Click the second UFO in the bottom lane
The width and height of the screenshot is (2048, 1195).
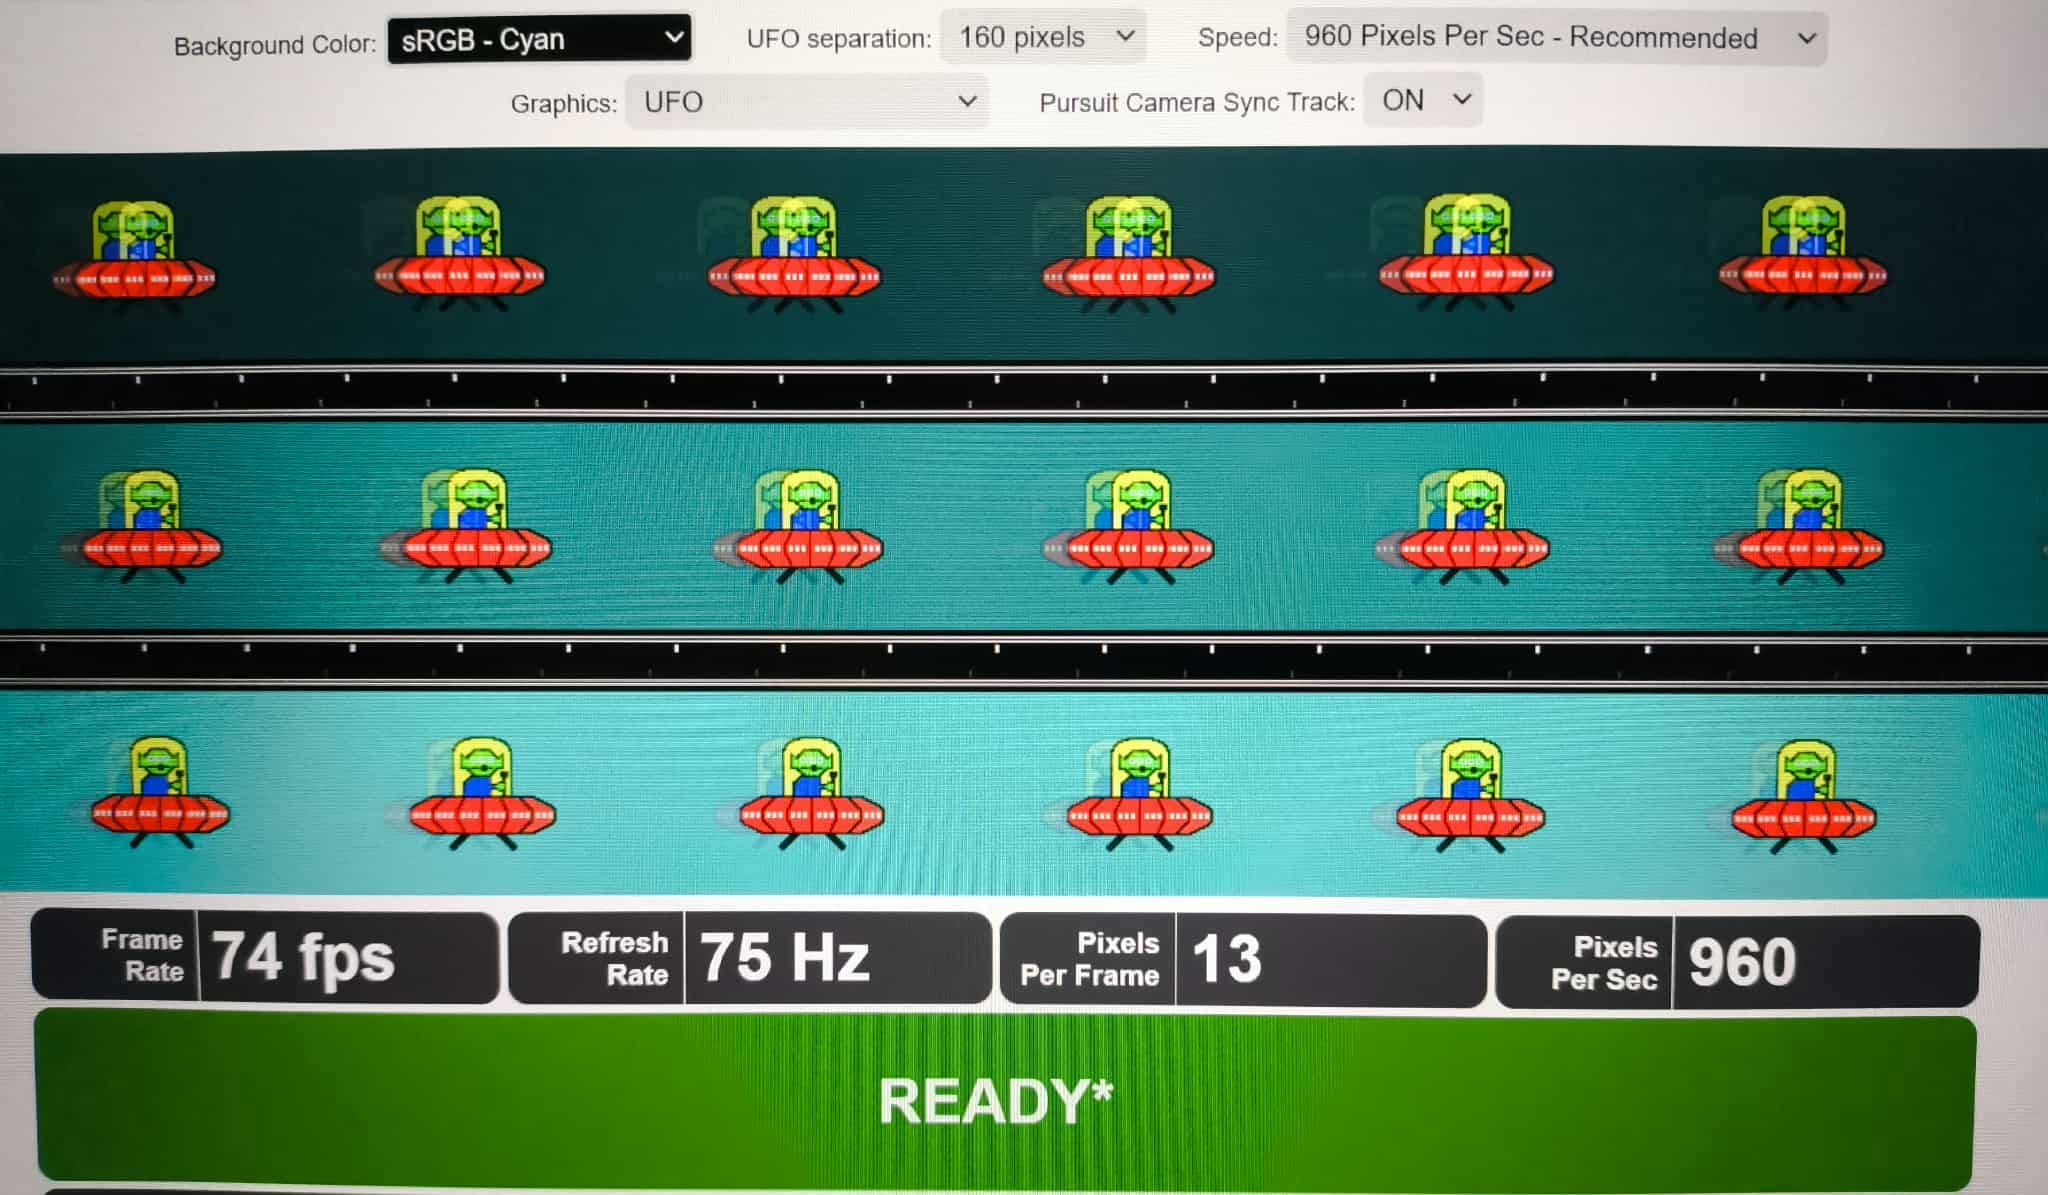[x=481, y=795]
